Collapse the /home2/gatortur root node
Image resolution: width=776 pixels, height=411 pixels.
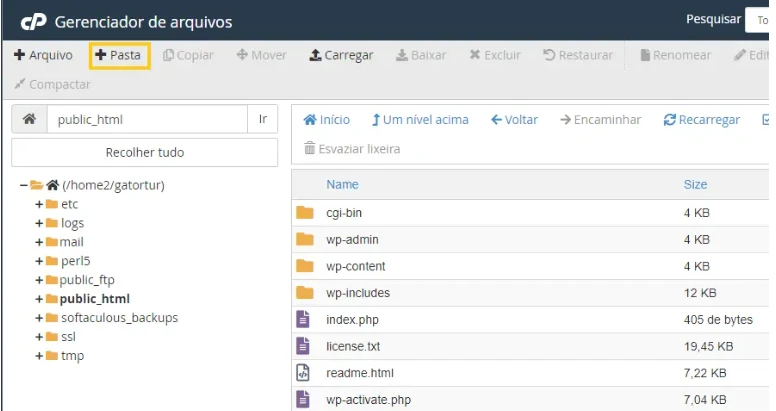pos(23,185)
